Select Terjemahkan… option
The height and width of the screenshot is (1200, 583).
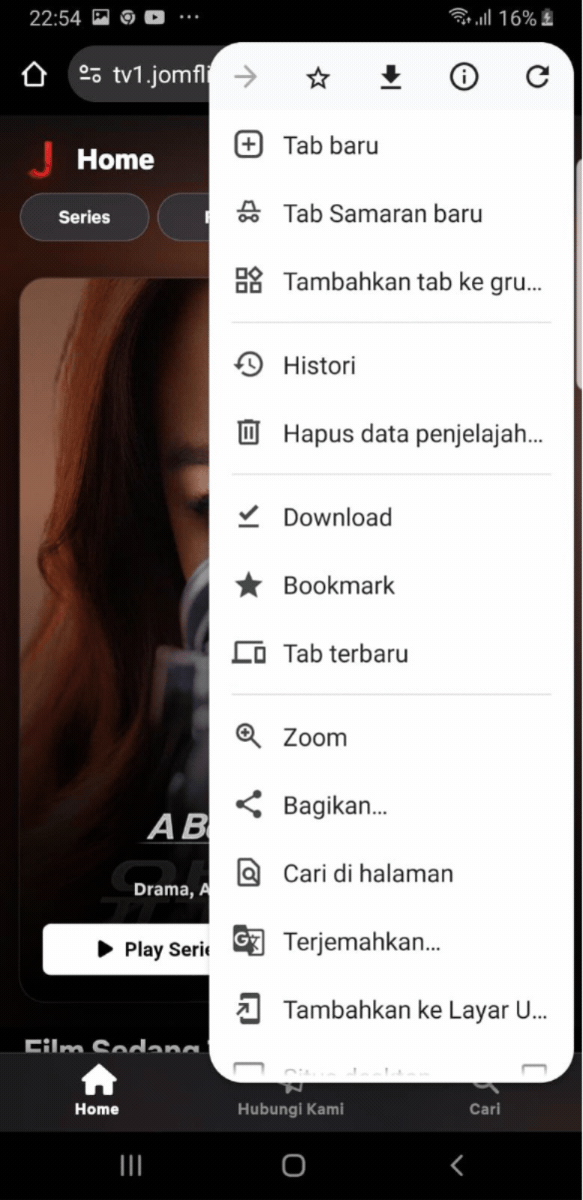pyautogui.click(x=392, y=941)
